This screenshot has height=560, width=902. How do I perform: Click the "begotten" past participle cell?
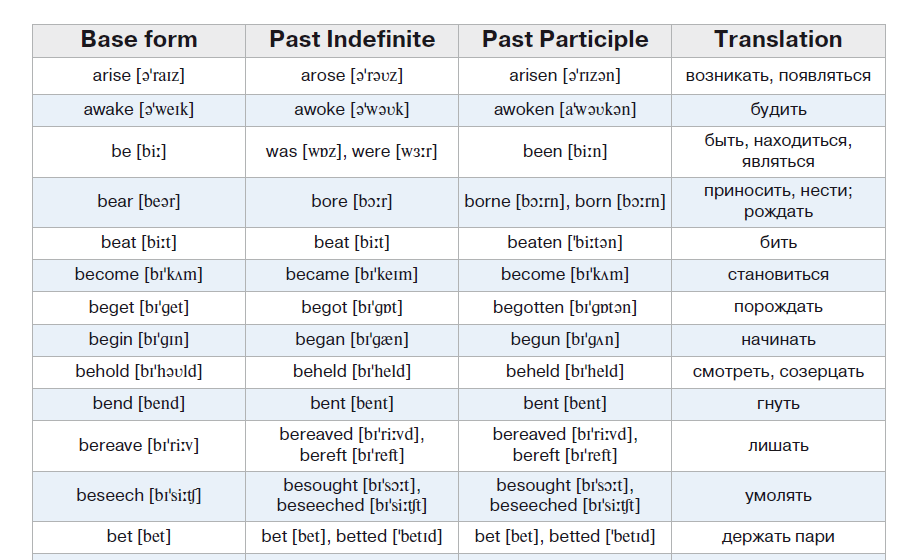coord(565,308)
